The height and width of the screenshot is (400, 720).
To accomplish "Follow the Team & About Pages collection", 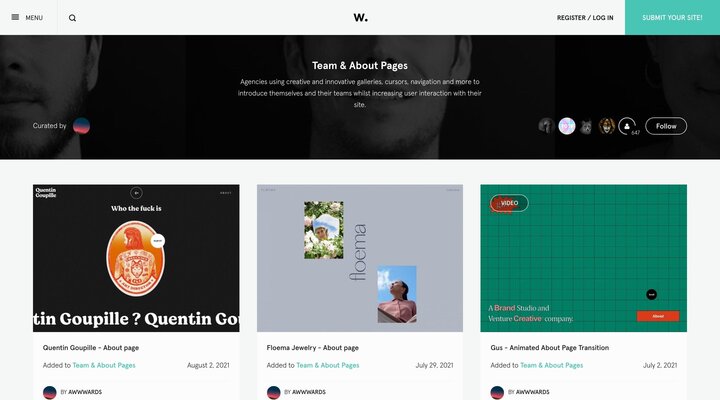I will (666, 126).
